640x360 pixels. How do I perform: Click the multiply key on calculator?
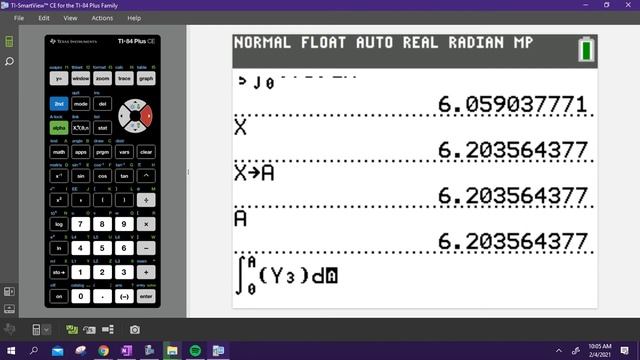click(x=146, y=224)
